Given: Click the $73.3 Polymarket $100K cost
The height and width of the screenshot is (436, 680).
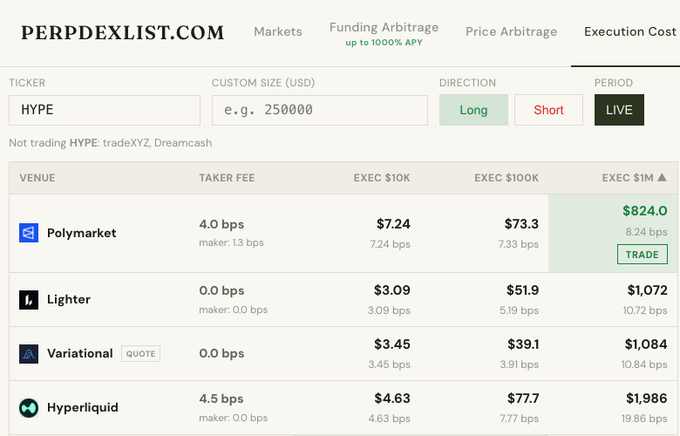Looking at the screenshot, I should (x=521, y=224).
